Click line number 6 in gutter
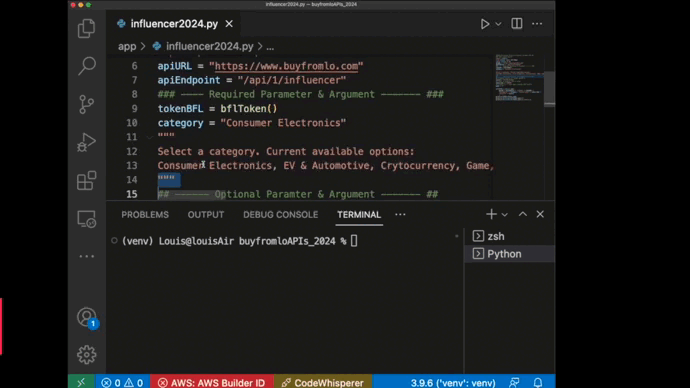Image resolution: width=690 pixels, height=388 pixels. coord(134,66)
